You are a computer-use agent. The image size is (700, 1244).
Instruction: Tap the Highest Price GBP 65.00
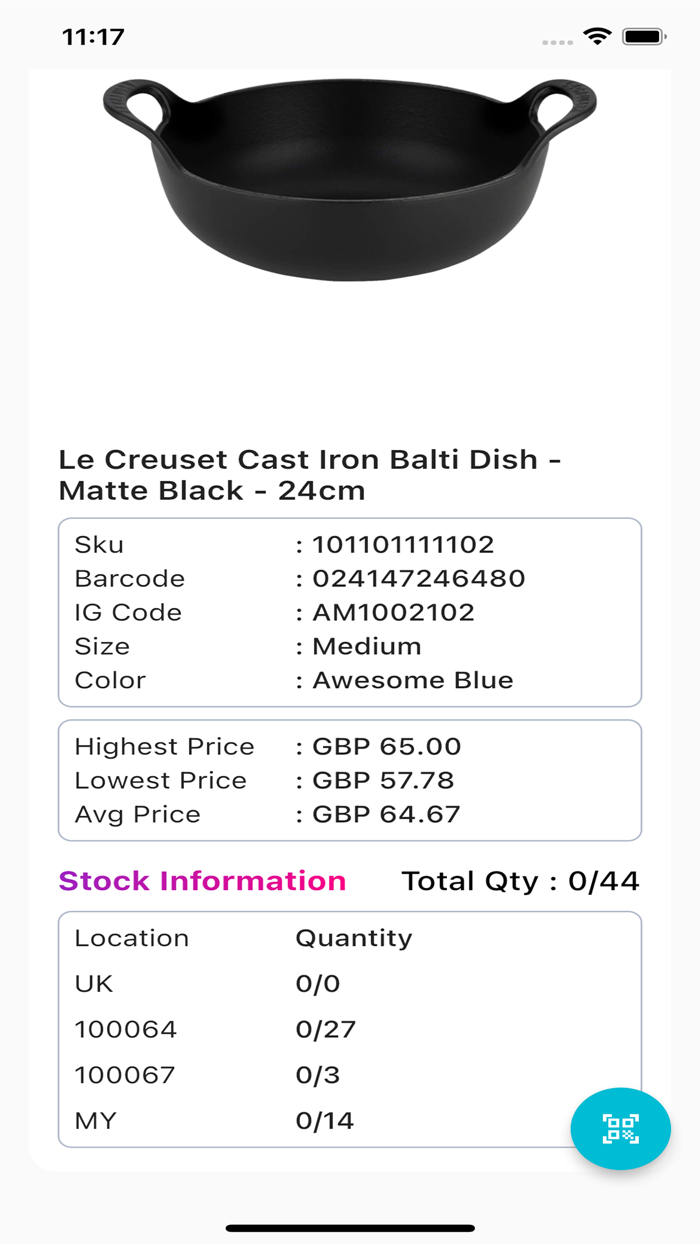point(386,747)
